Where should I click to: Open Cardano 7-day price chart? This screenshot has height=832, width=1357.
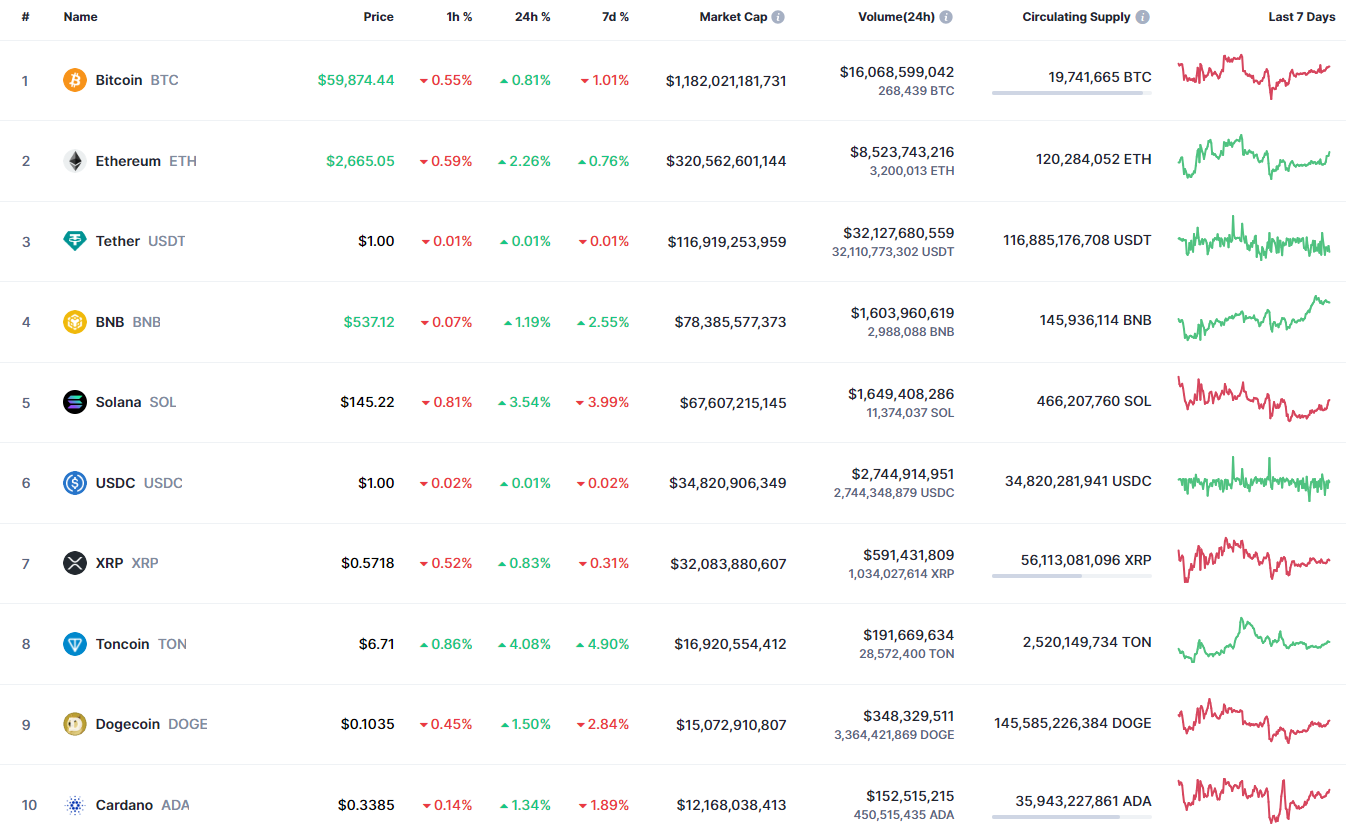click(1254, 800)
